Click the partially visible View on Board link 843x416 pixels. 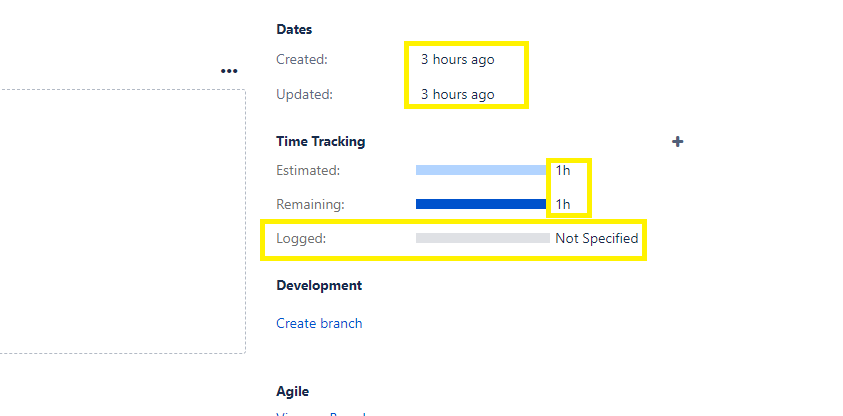(x=320, y=414)
